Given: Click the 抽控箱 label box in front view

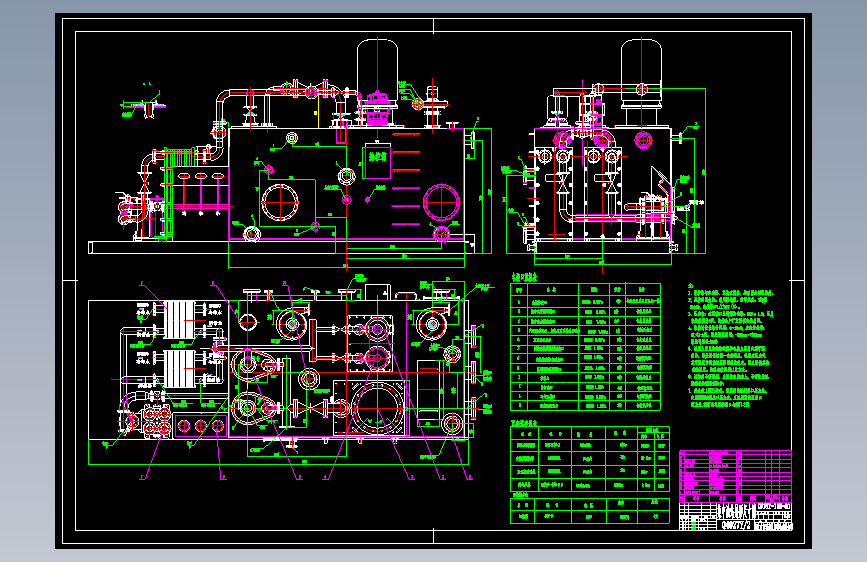Looking at the screenshot, I should click(377, 161).
